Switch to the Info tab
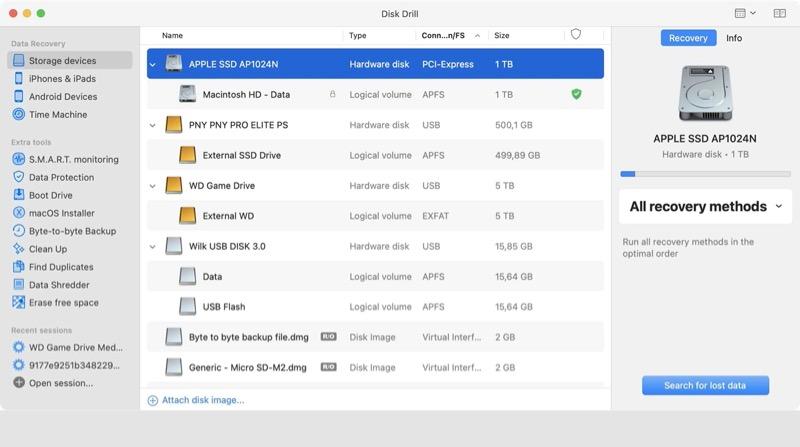The width and height of the screenshot is (800, 447). [734, 38]
